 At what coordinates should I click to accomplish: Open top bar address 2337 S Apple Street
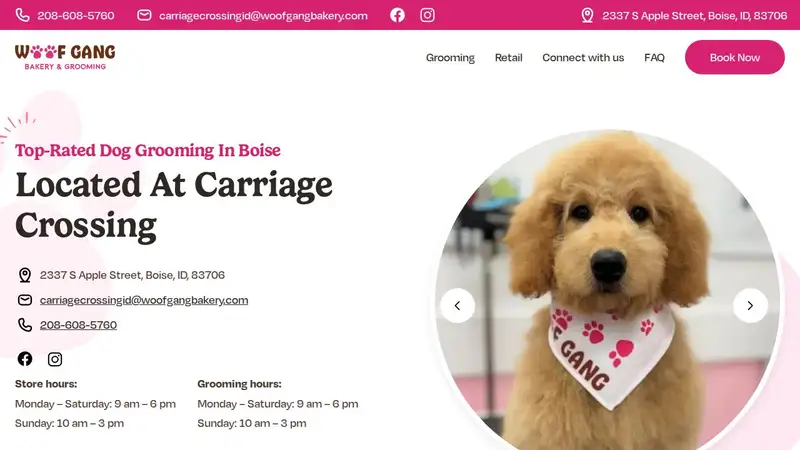(694, 15)
